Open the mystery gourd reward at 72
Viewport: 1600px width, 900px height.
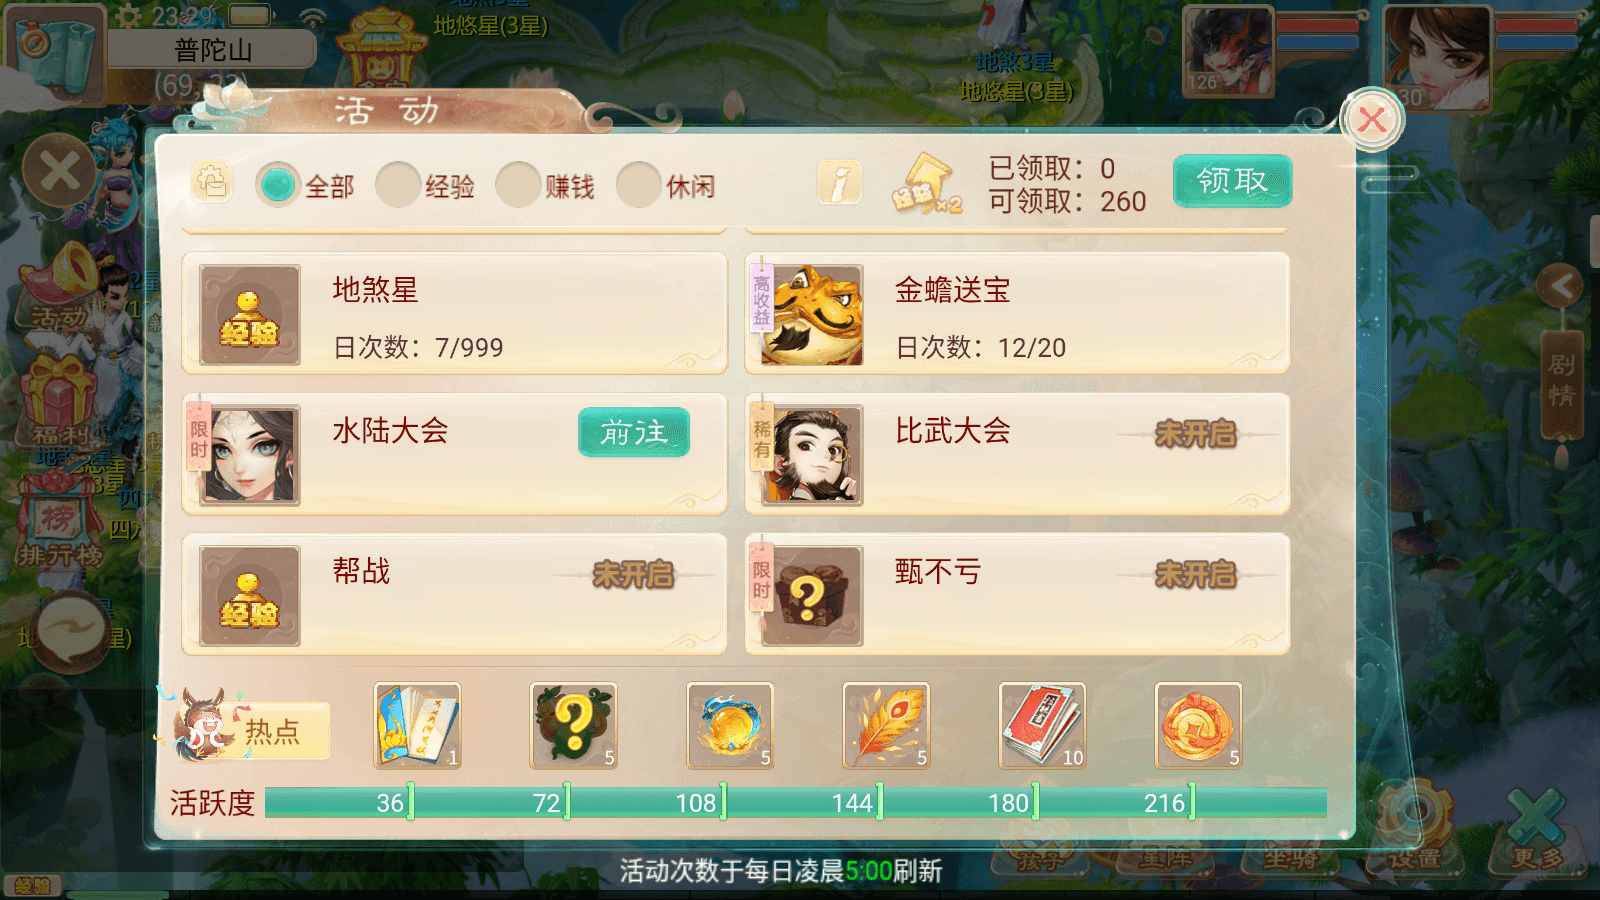pos(573,726)
